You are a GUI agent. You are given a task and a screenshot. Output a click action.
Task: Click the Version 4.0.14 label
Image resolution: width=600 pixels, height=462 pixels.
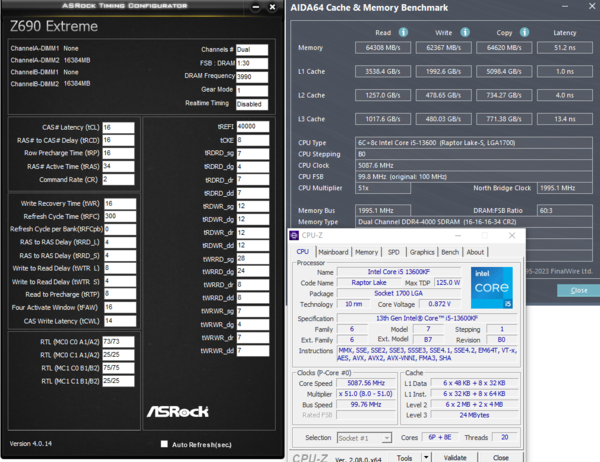31,444
